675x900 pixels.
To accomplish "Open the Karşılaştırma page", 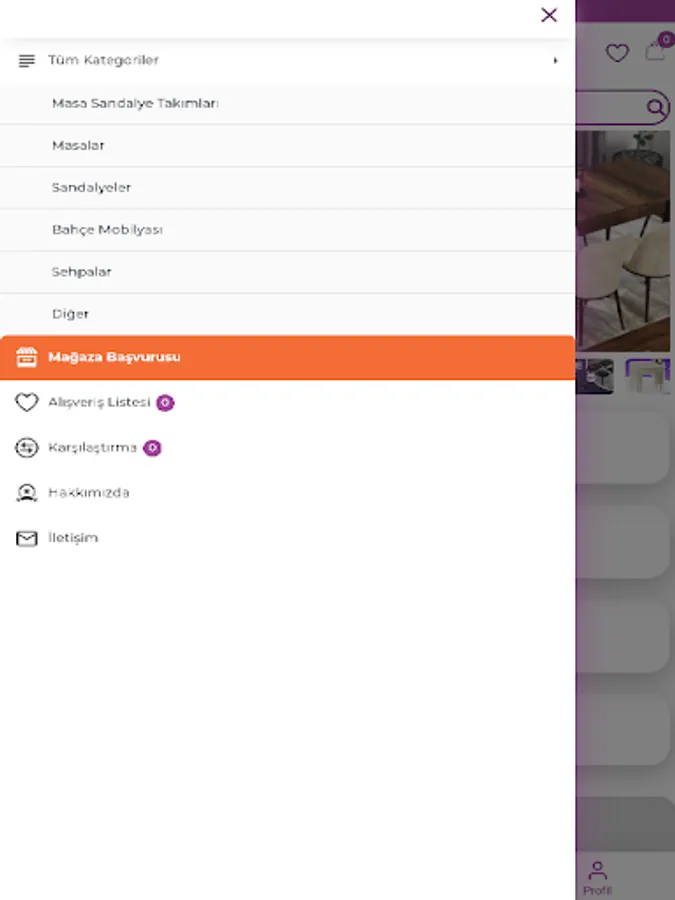I will [92, 448].
